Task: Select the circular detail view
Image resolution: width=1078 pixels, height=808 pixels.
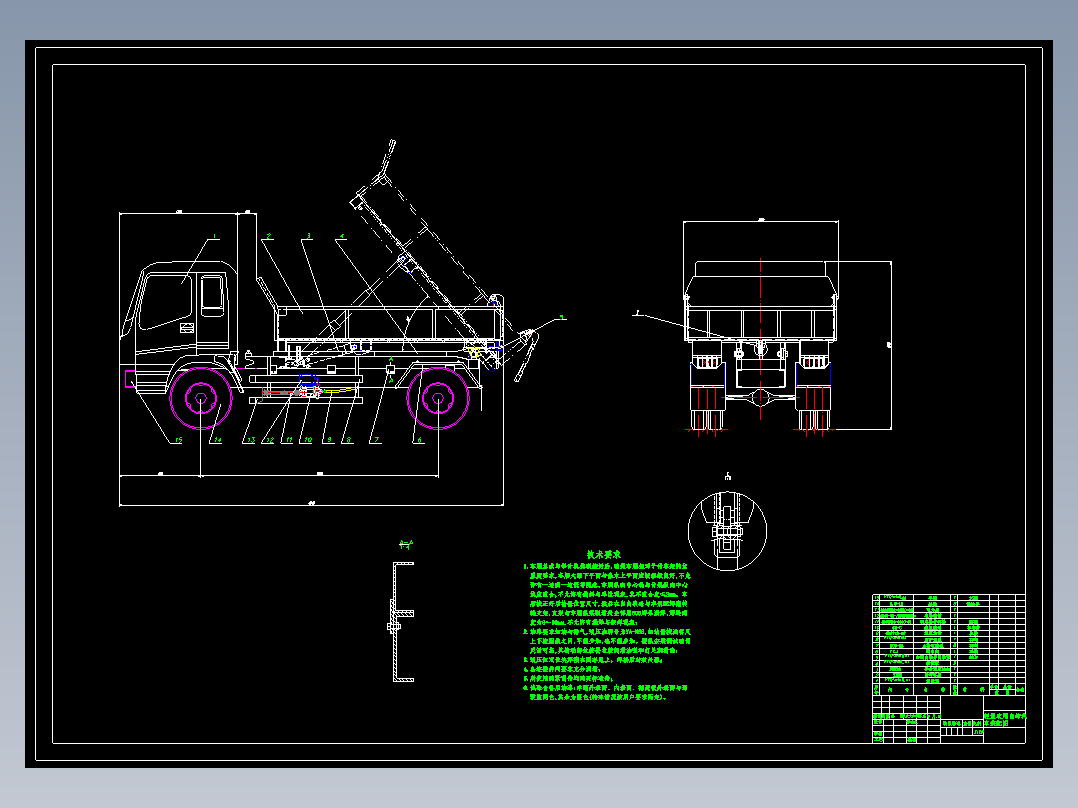Action: (x=727, y=531)
